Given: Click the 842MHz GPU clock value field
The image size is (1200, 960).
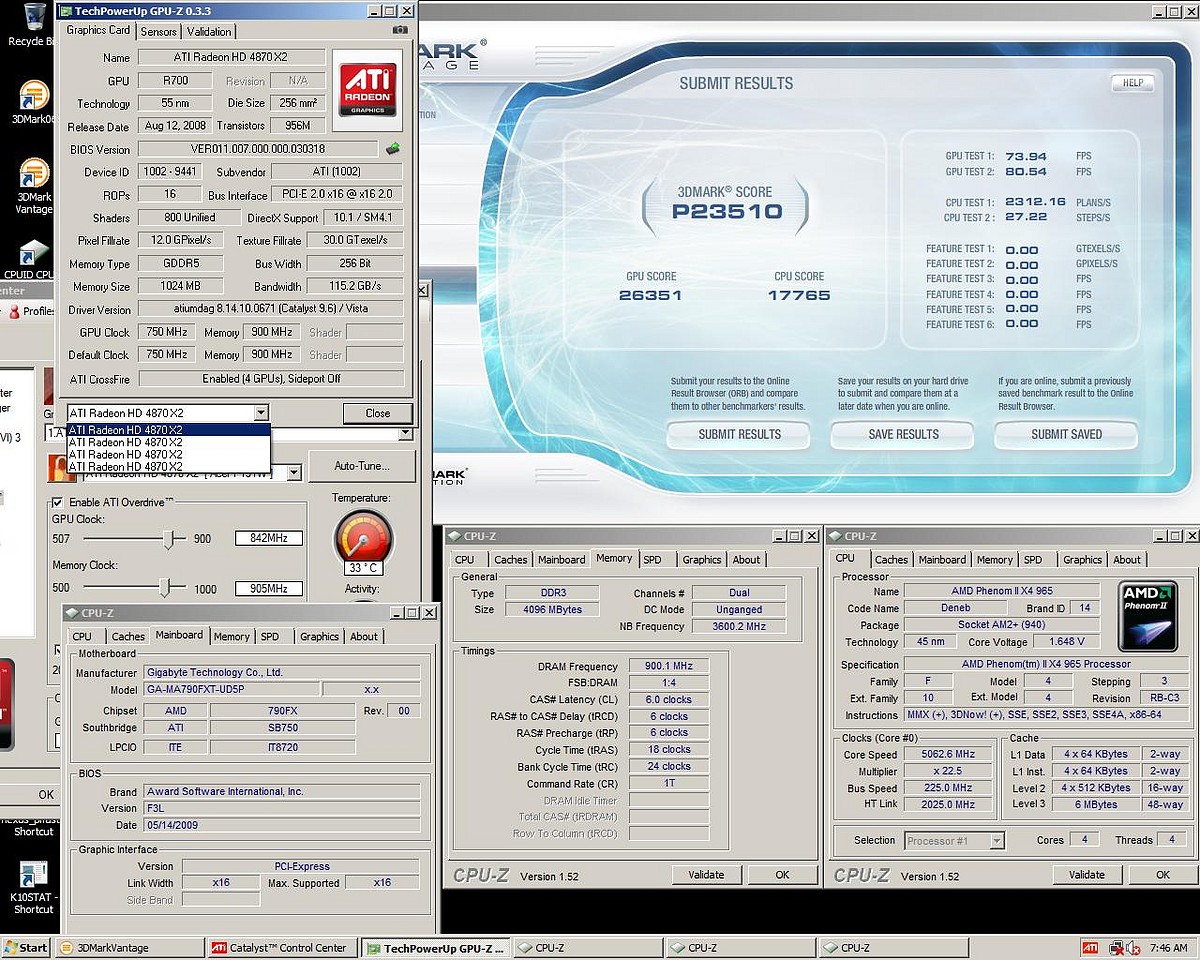Looking at the screenshot, I should (x=269, y=539).
